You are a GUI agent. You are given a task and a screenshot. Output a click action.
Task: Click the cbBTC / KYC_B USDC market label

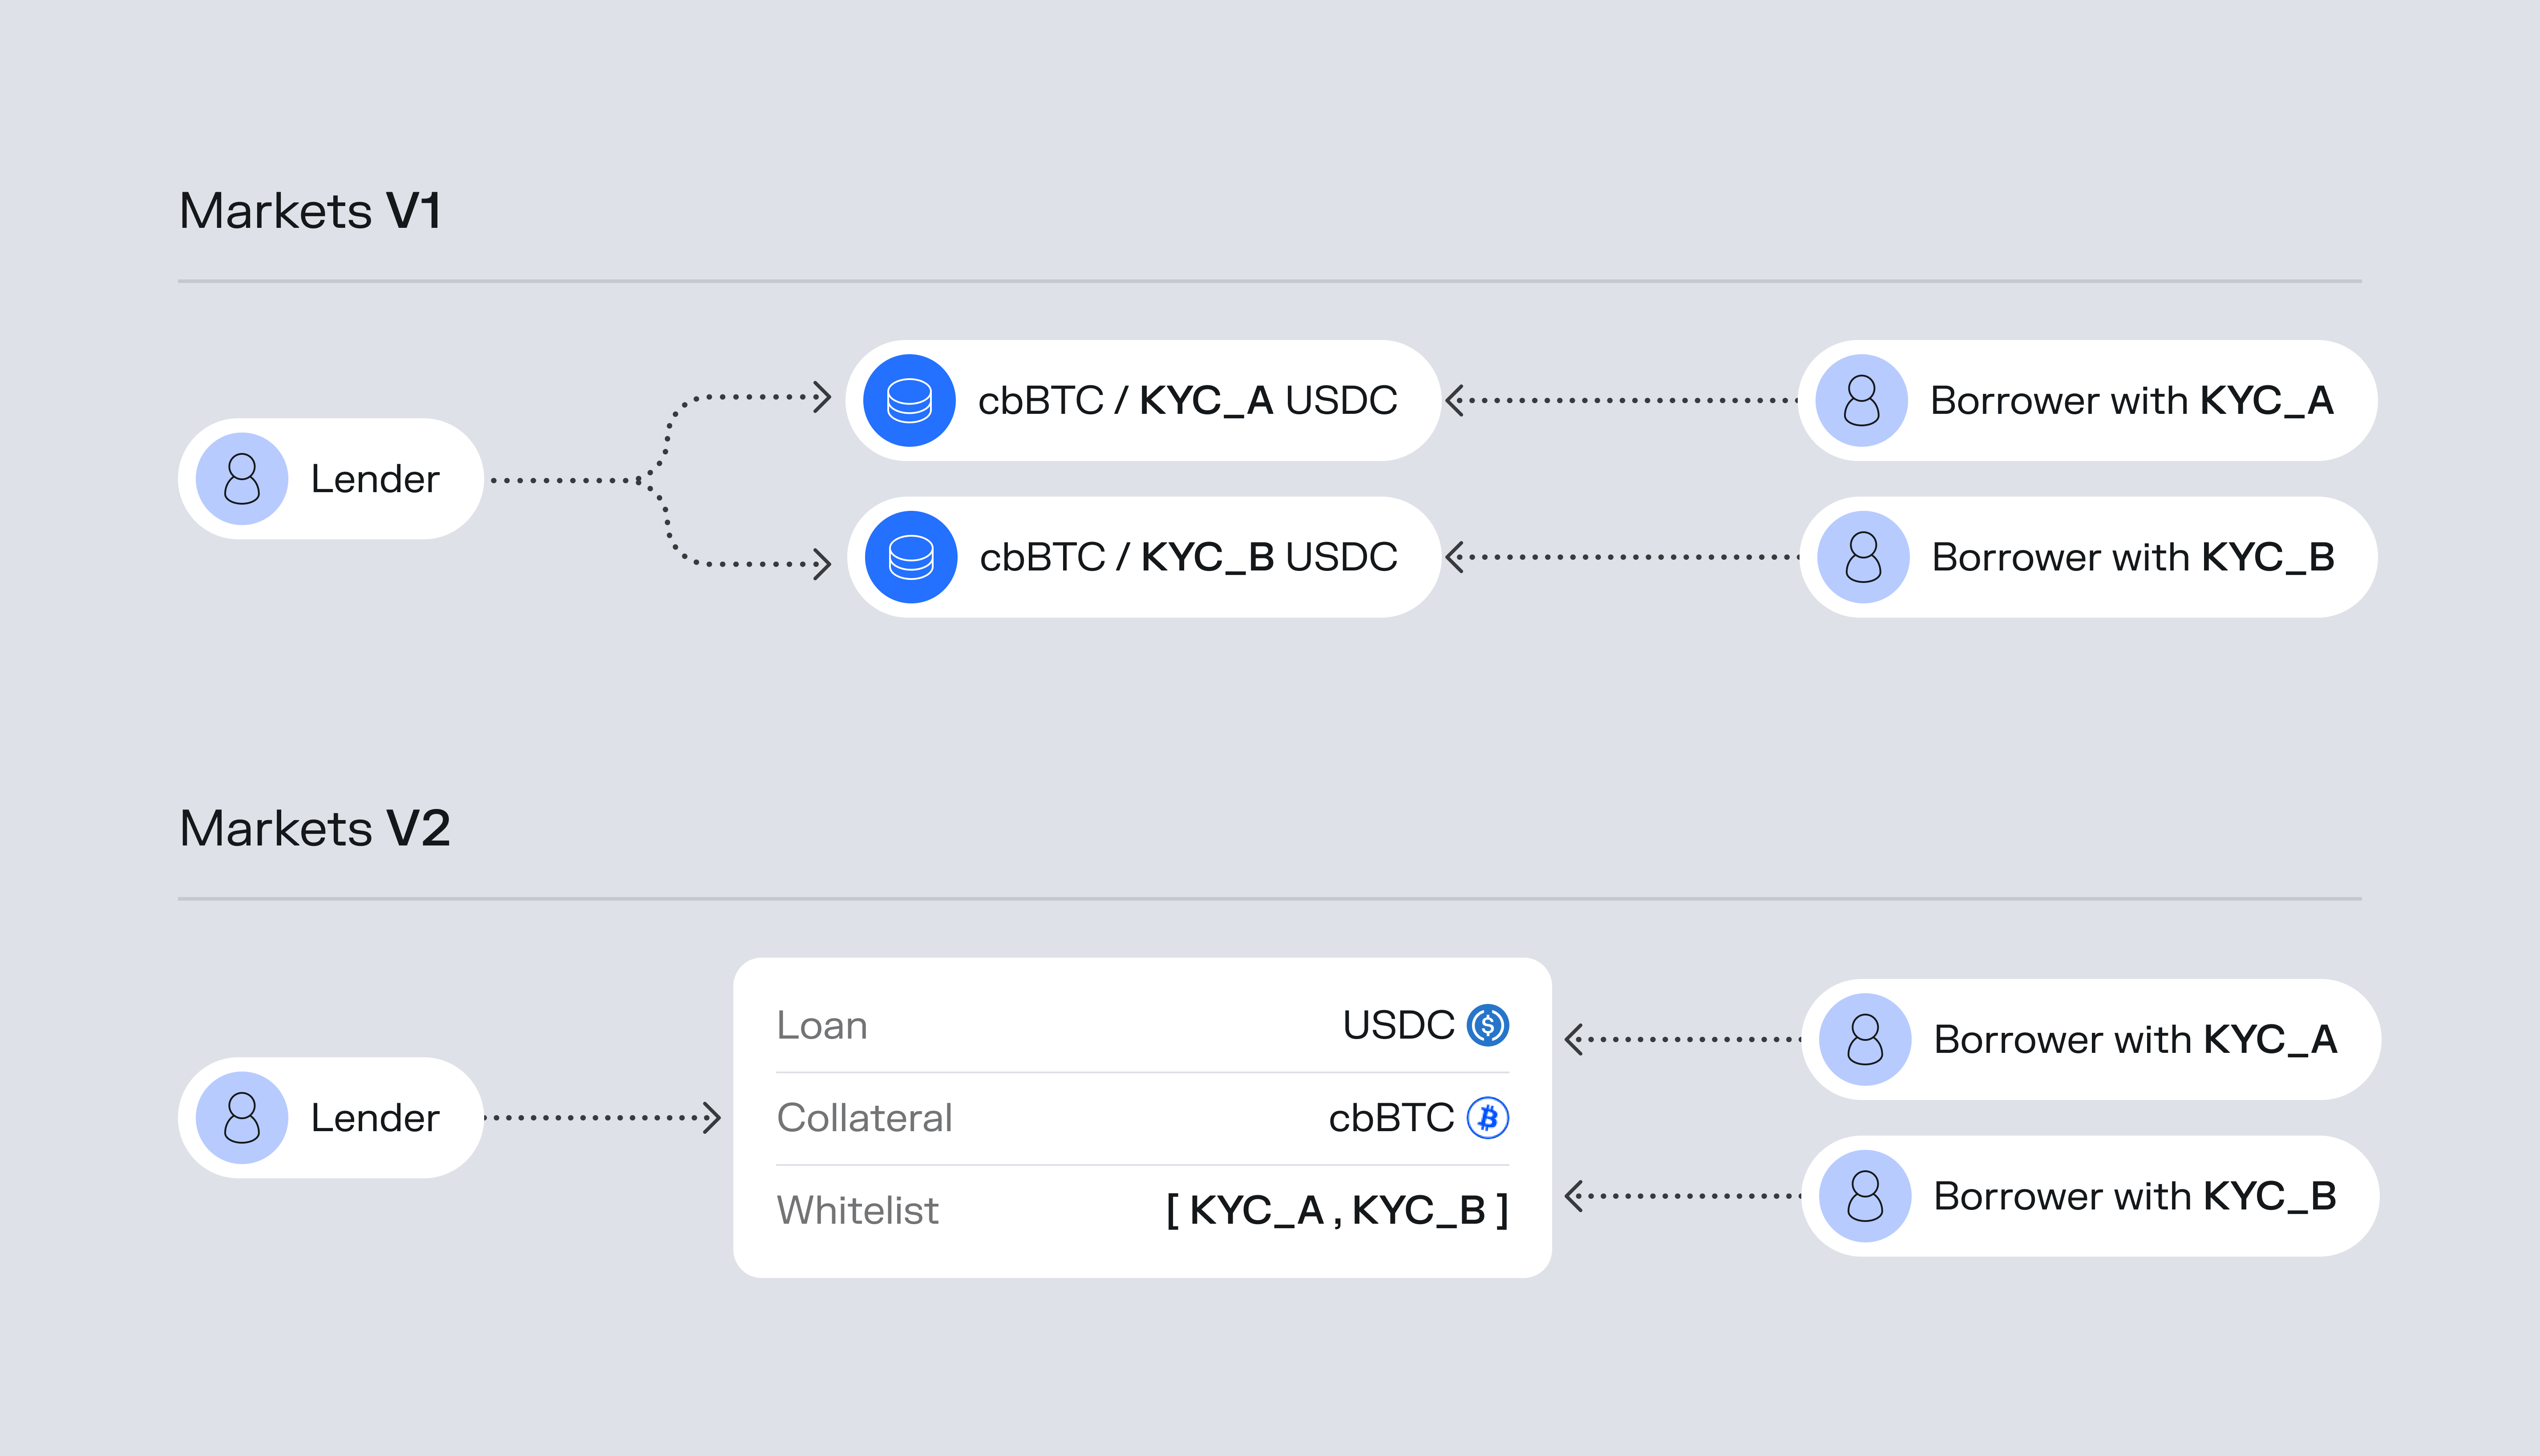pos(1188,557)
